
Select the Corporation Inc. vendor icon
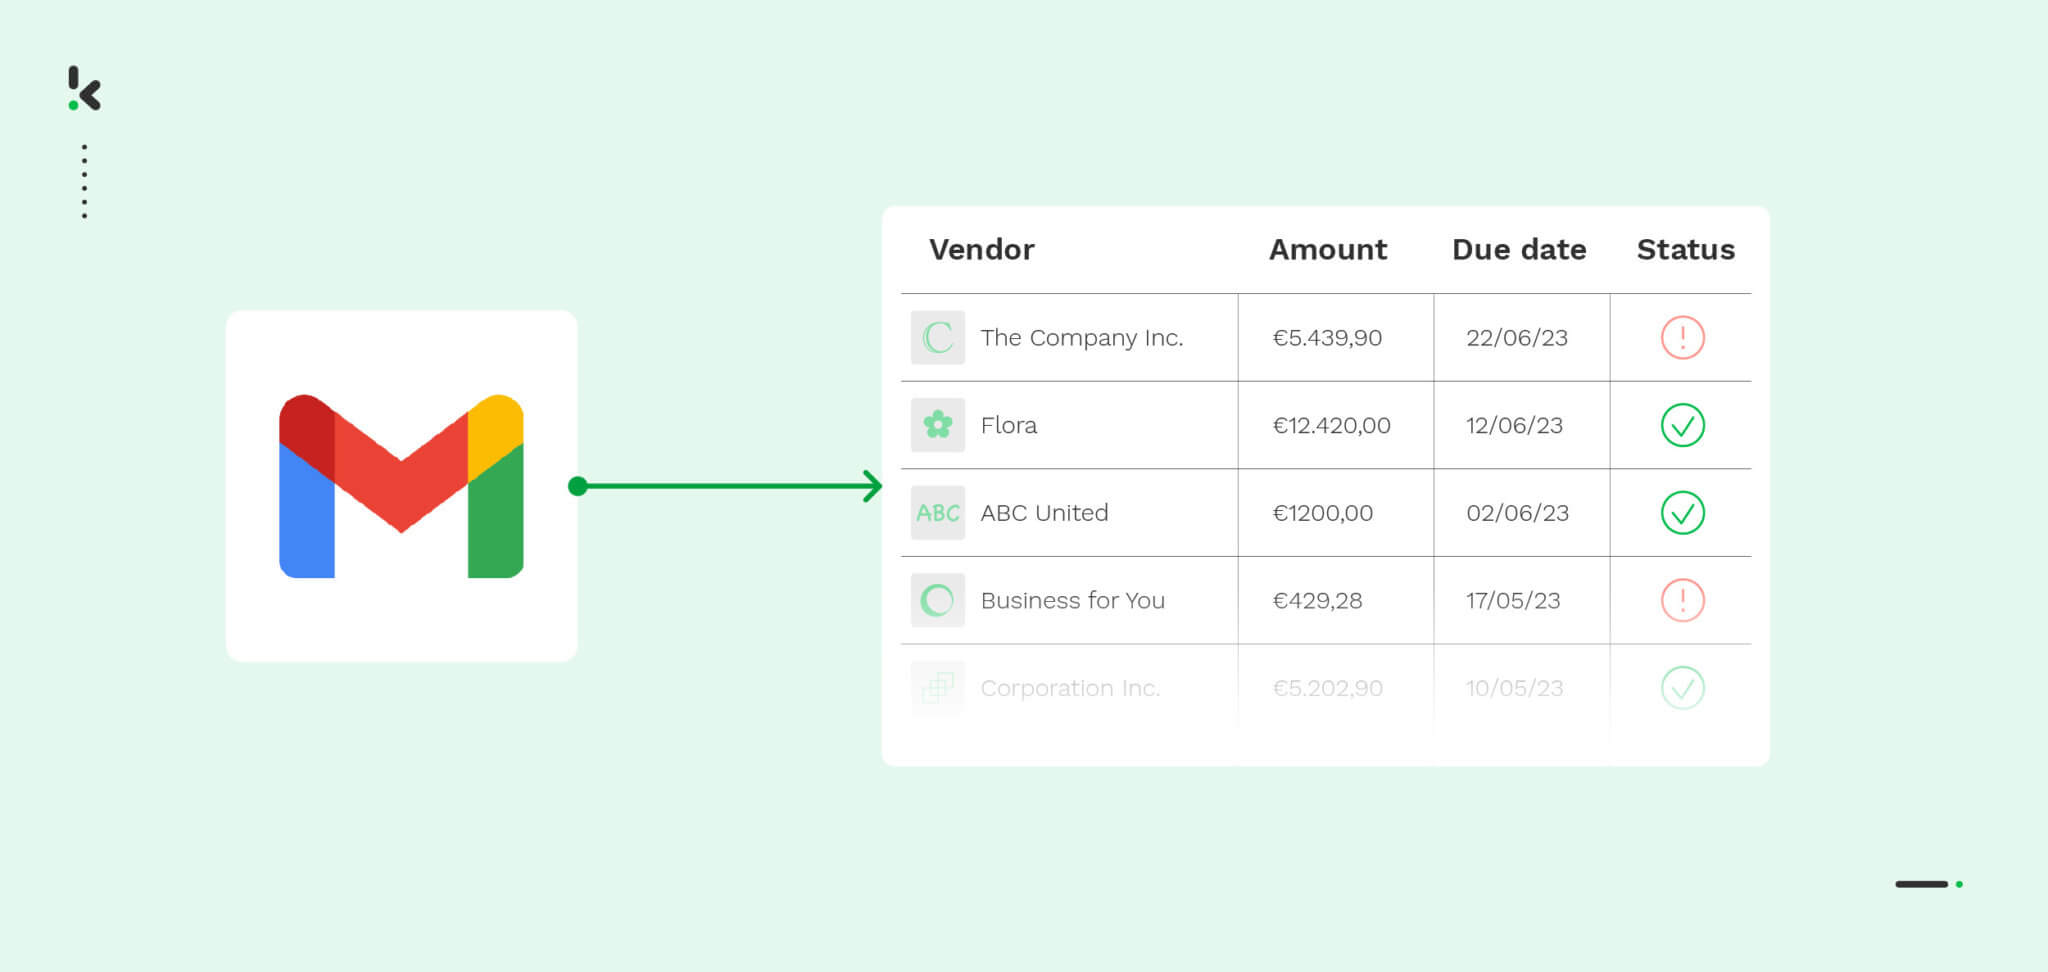click(x=936, y=688)
